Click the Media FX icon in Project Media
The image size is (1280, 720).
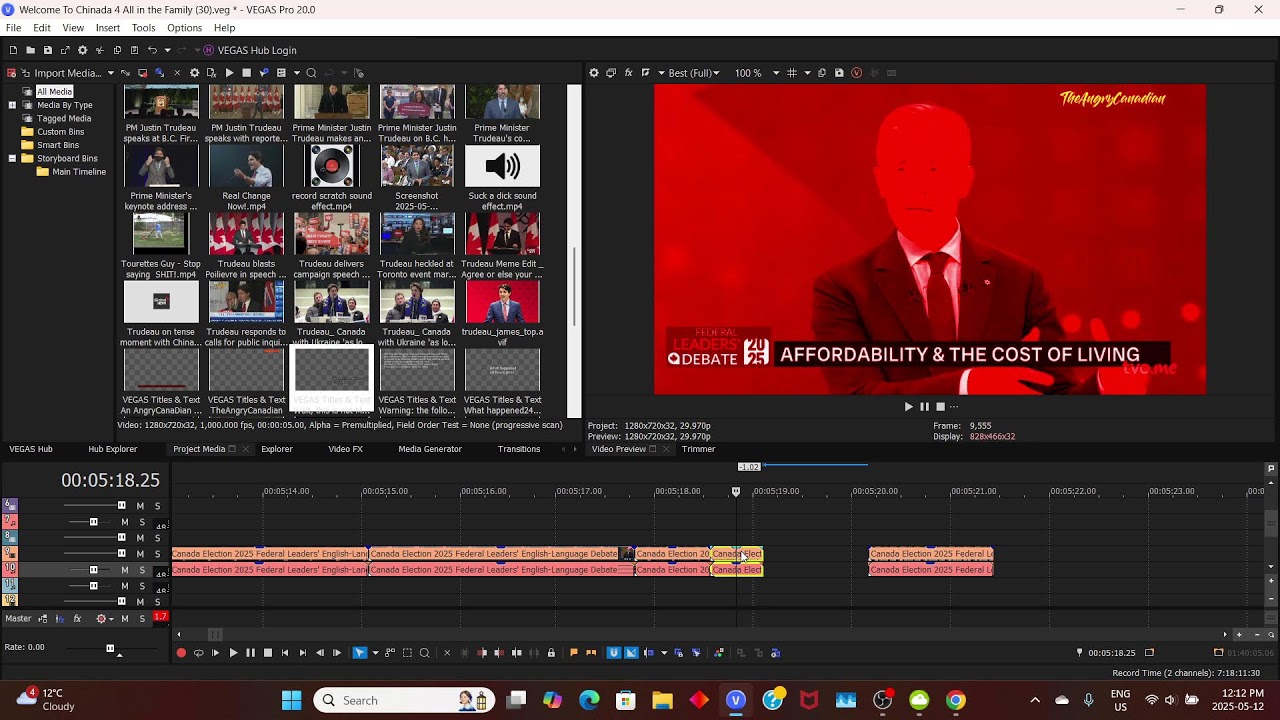point(211,73)
